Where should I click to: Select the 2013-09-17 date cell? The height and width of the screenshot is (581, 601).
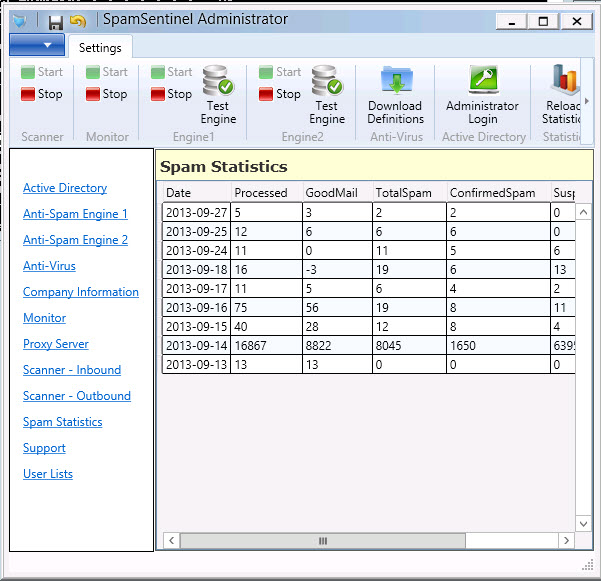pyautogui.click(x=197, y=289)
